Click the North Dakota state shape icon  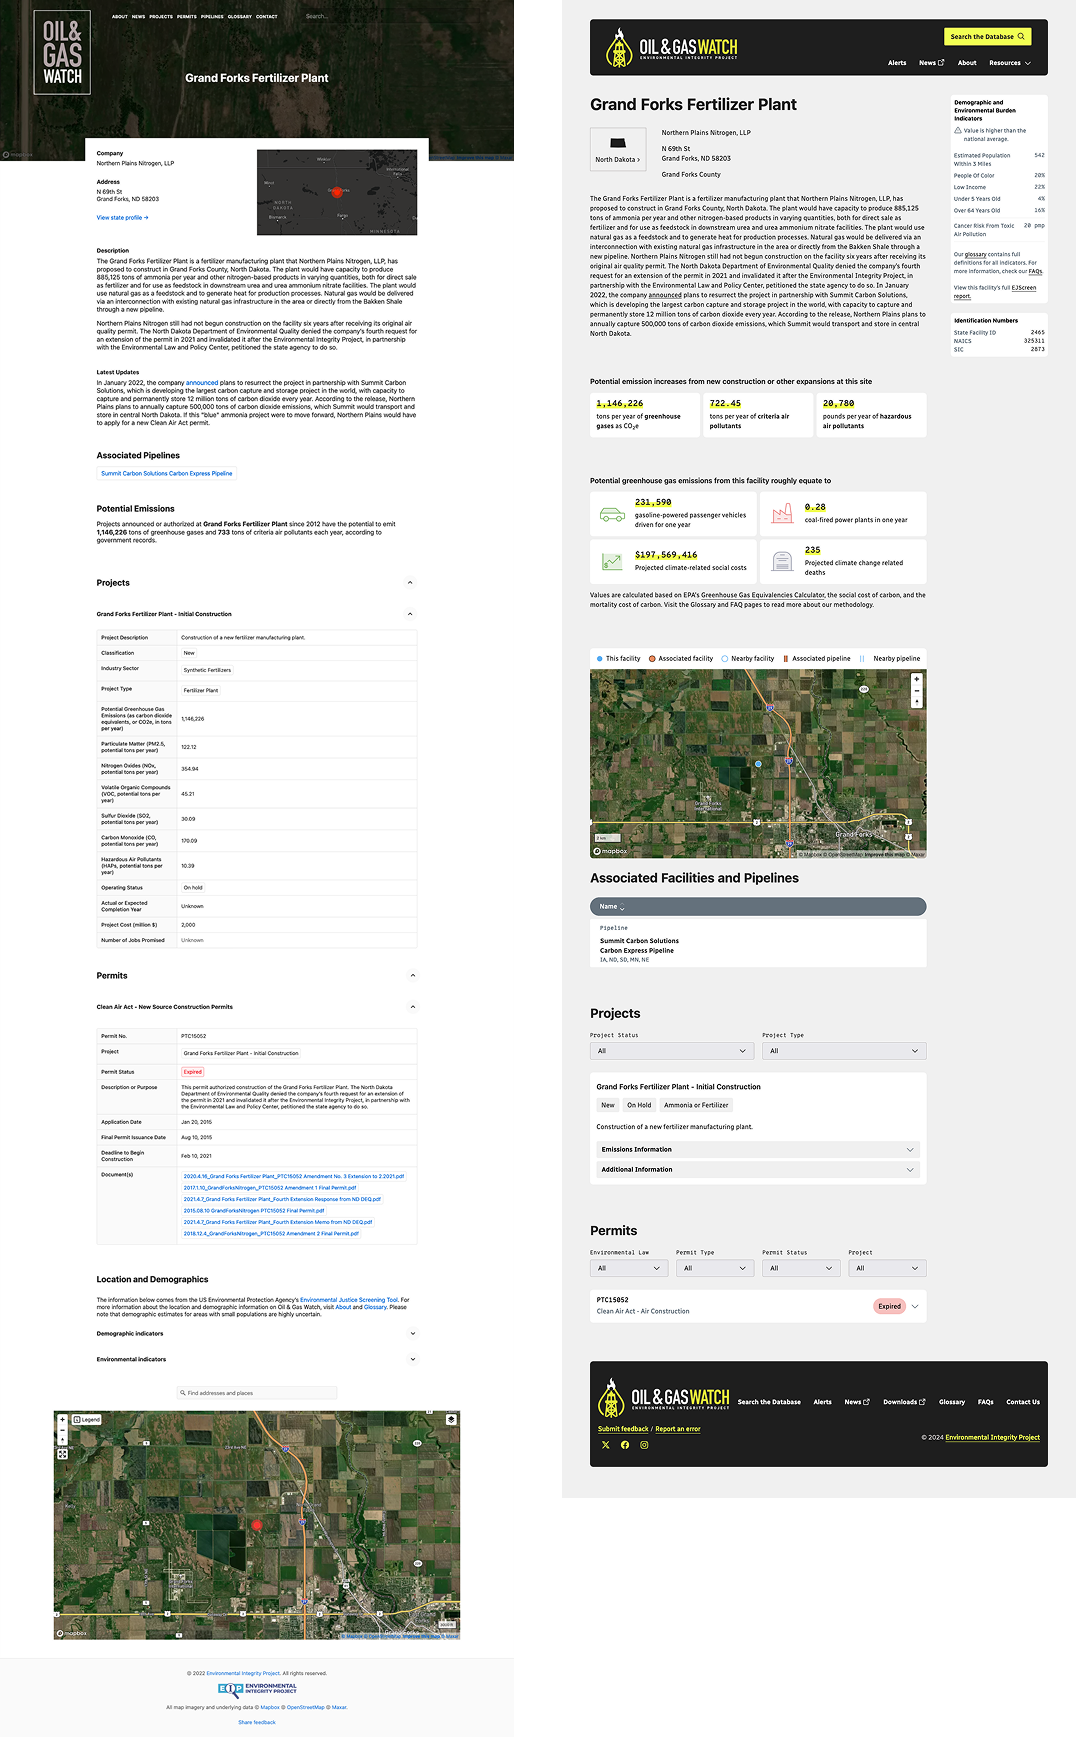pos(618,143)
